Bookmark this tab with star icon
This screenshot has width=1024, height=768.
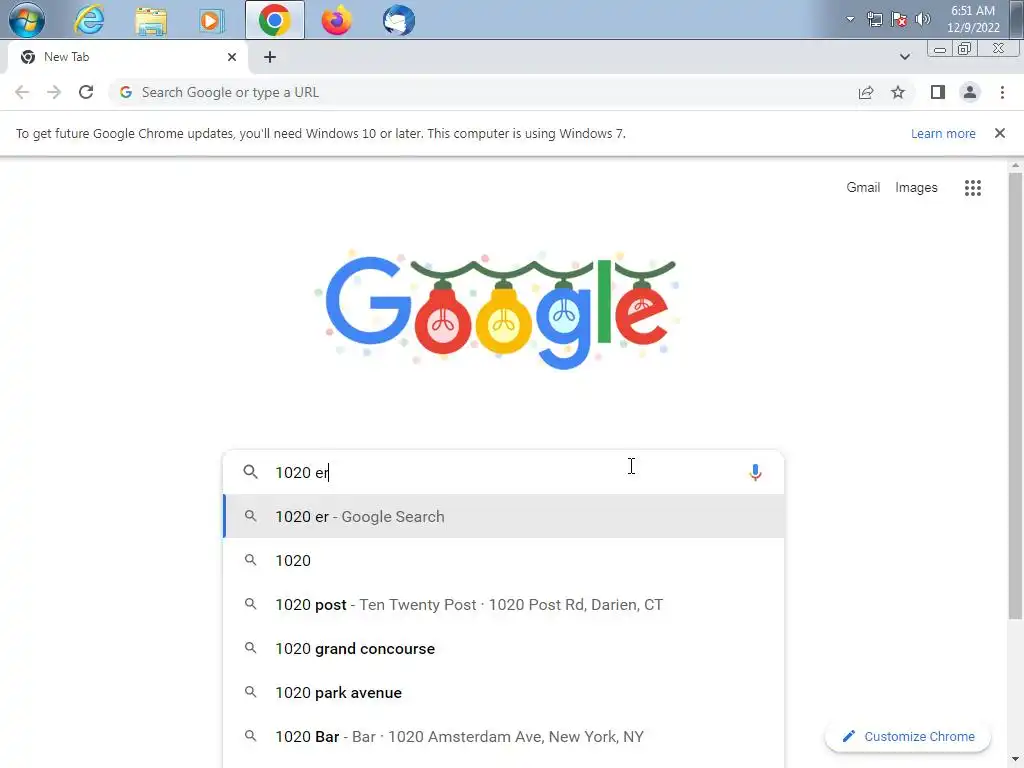[x=898, y=92]
